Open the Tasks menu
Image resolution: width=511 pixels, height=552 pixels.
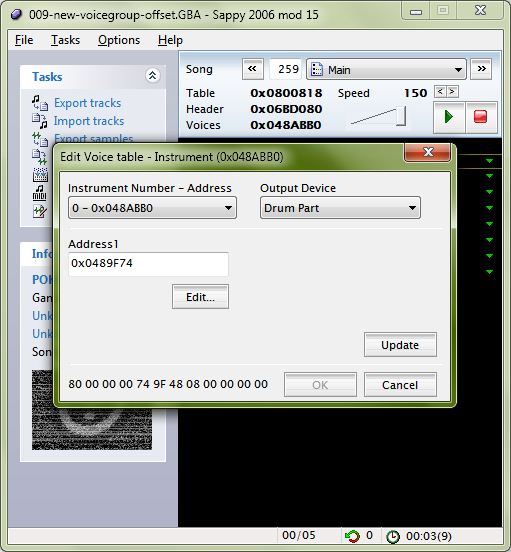[x=65, y=40]
